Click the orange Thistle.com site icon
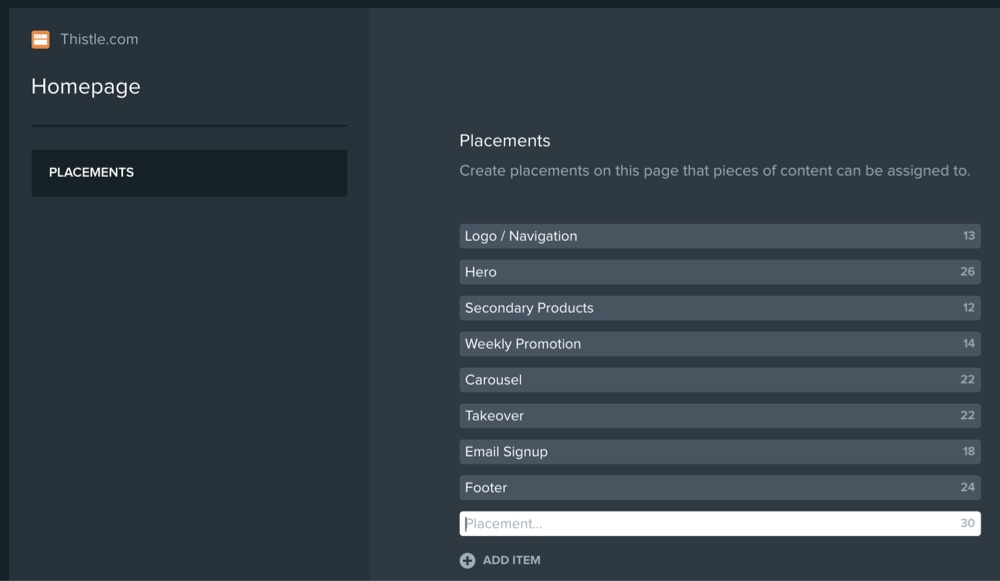This screenshot has height=581, width=1000. click(x=40, y=40)
